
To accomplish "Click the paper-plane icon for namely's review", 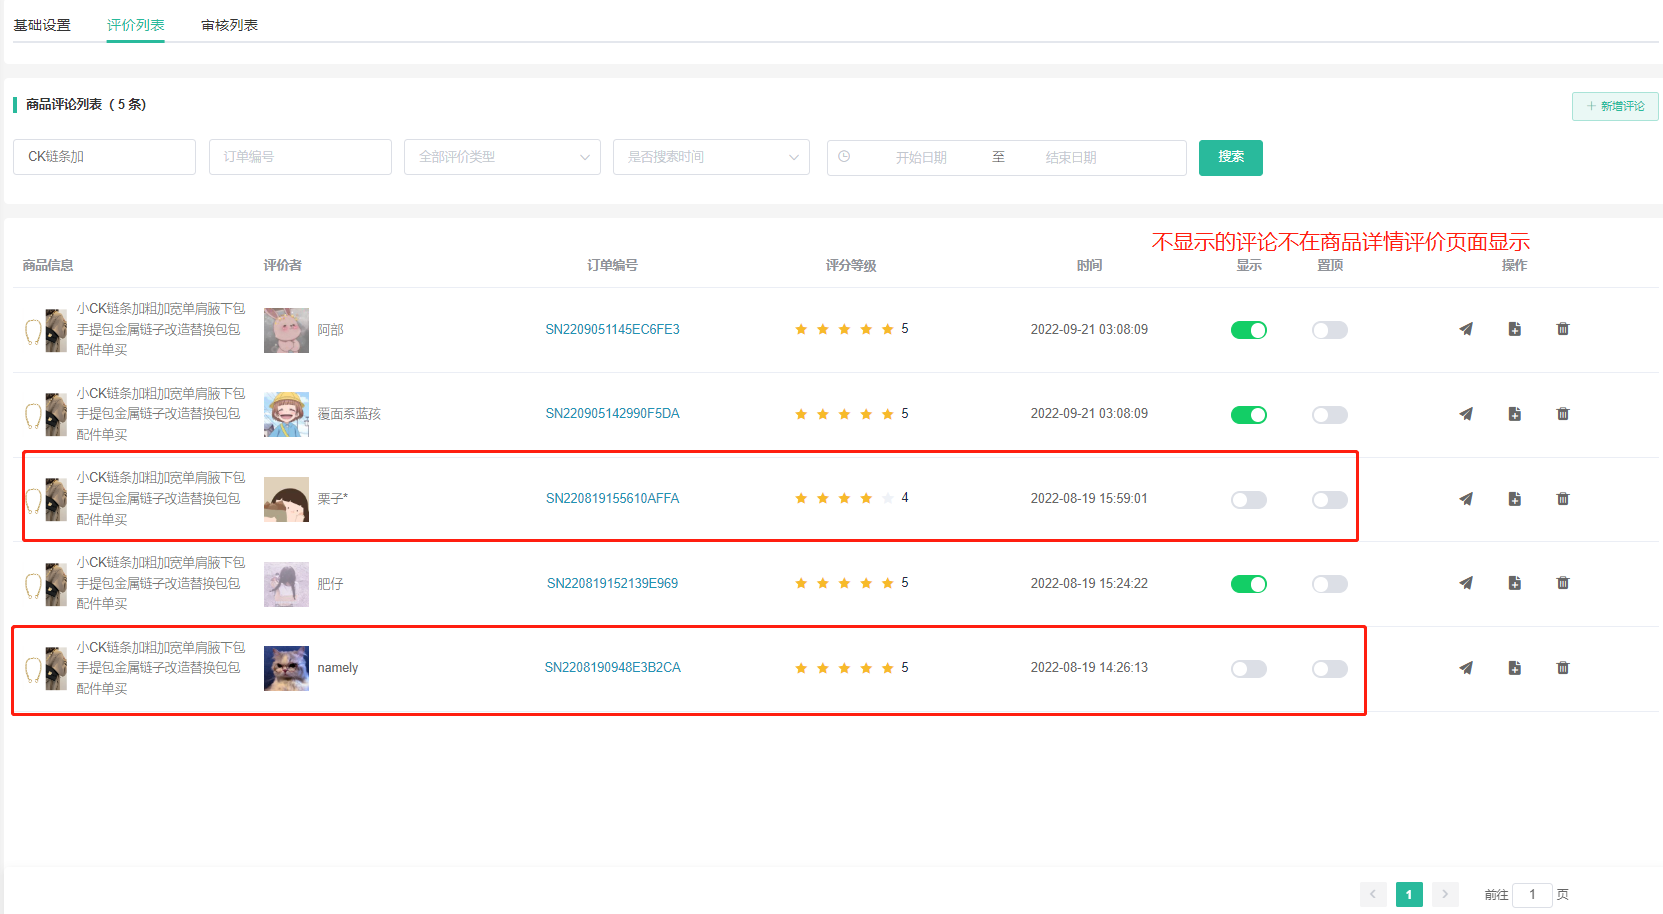I will 1466,668.
